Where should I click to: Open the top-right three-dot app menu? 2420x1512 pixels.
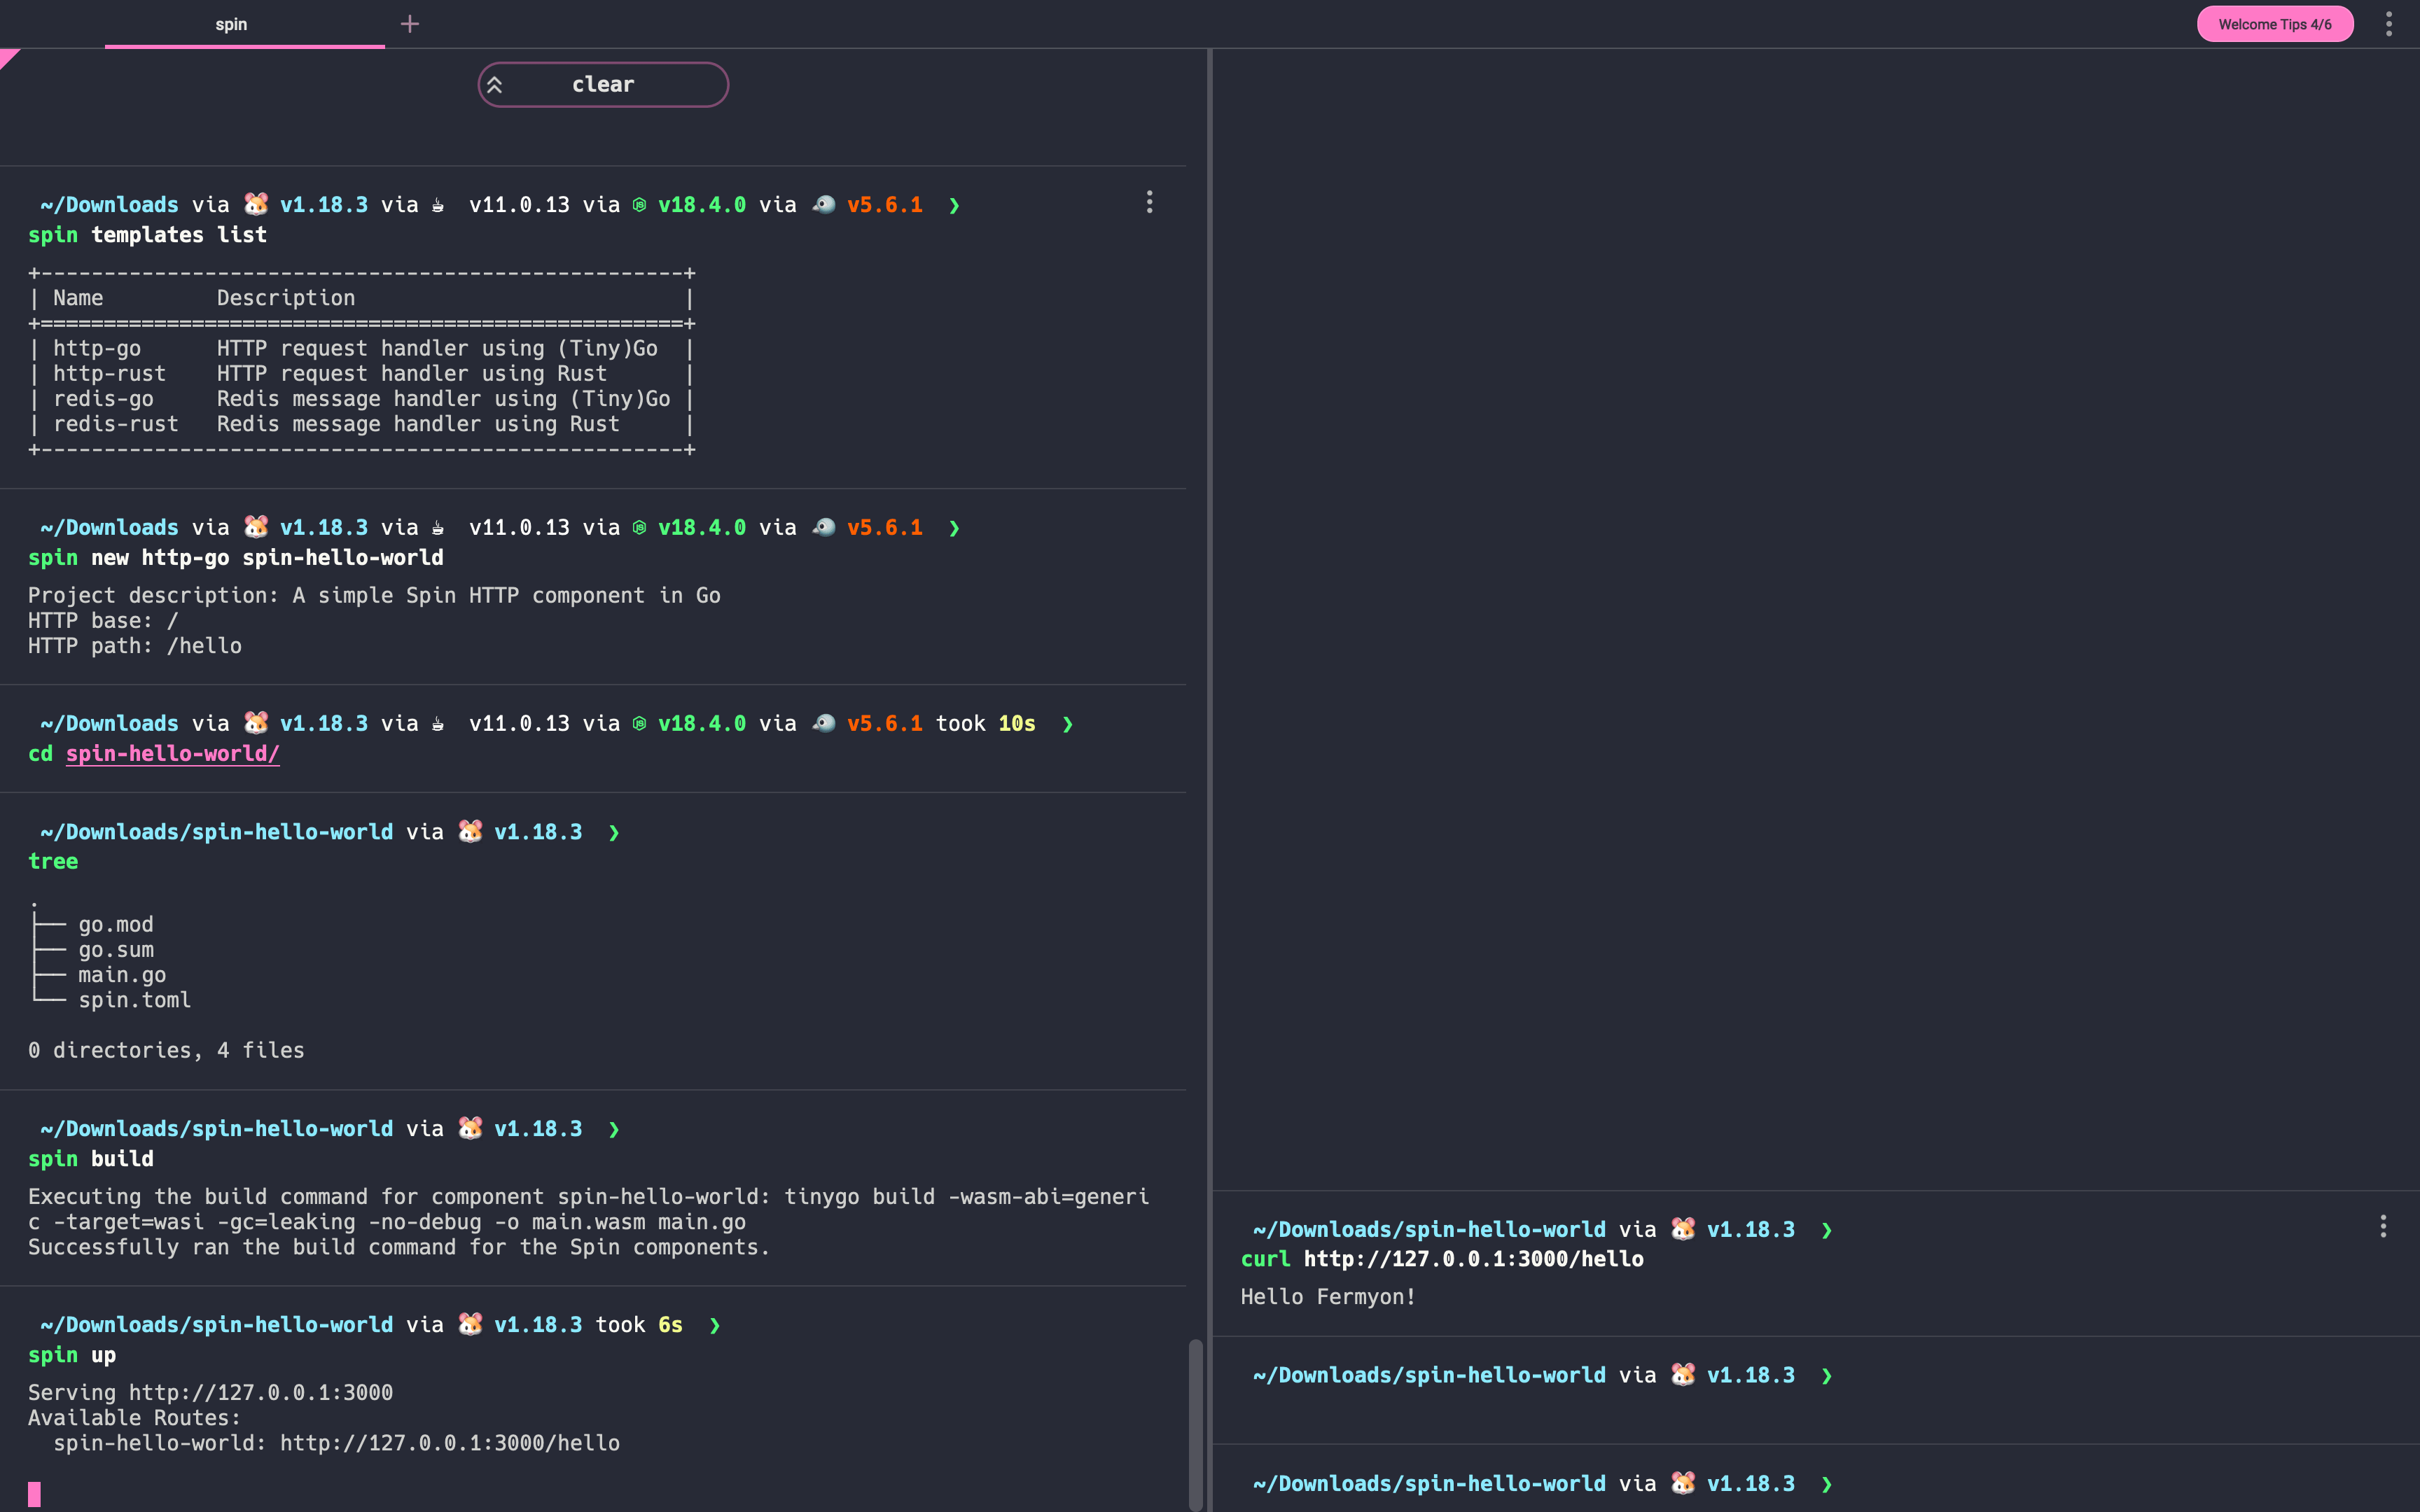[2388, 24]
